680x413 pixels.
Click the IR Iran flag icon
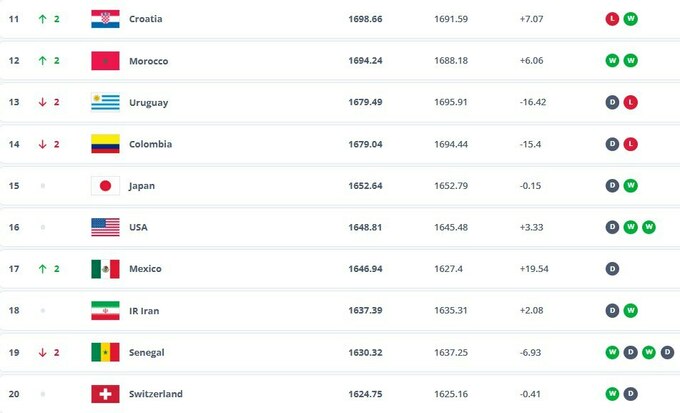(x=105, y=310)
